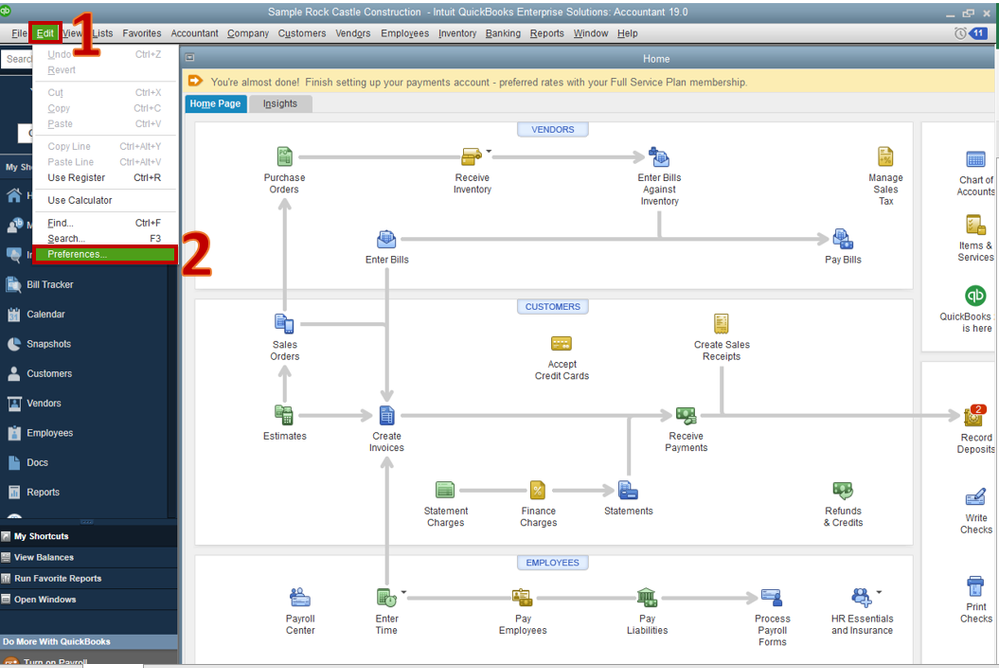Click the VENDORS section button
The image size is (999, 668).
coord(552,129)
